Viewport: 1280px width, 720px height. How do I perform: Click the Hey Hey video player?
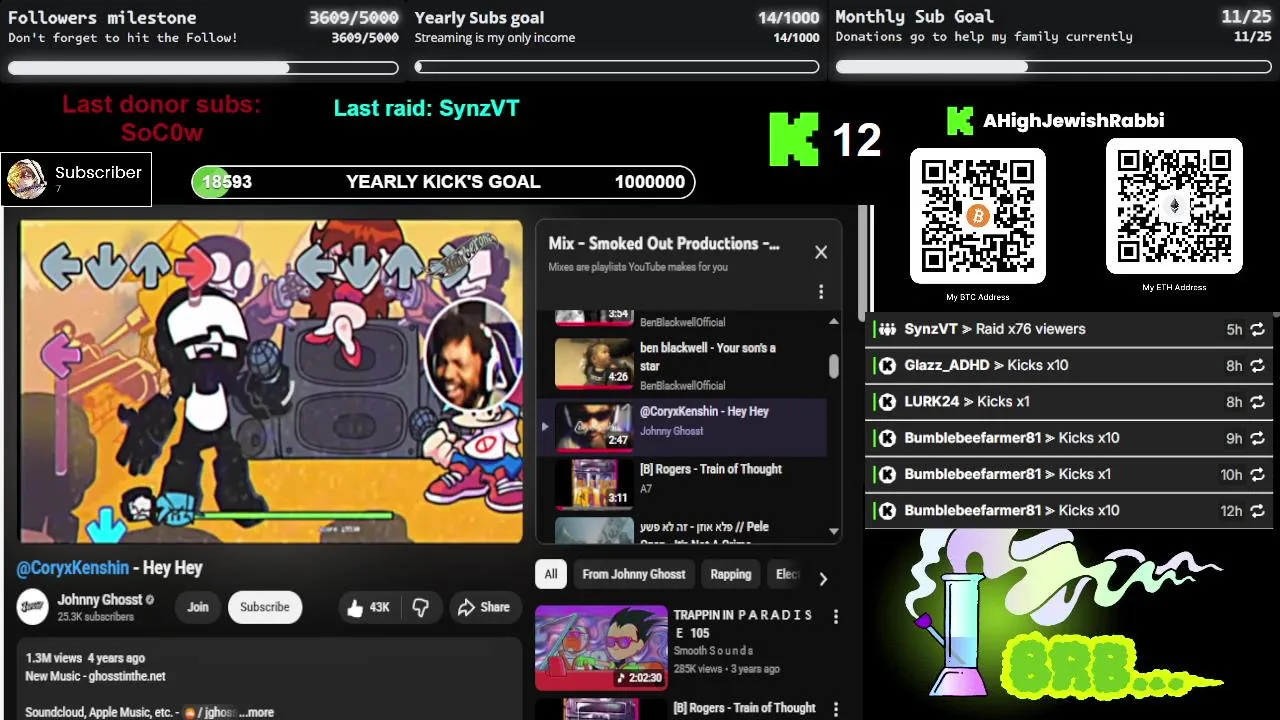click(x=271, y=381)
